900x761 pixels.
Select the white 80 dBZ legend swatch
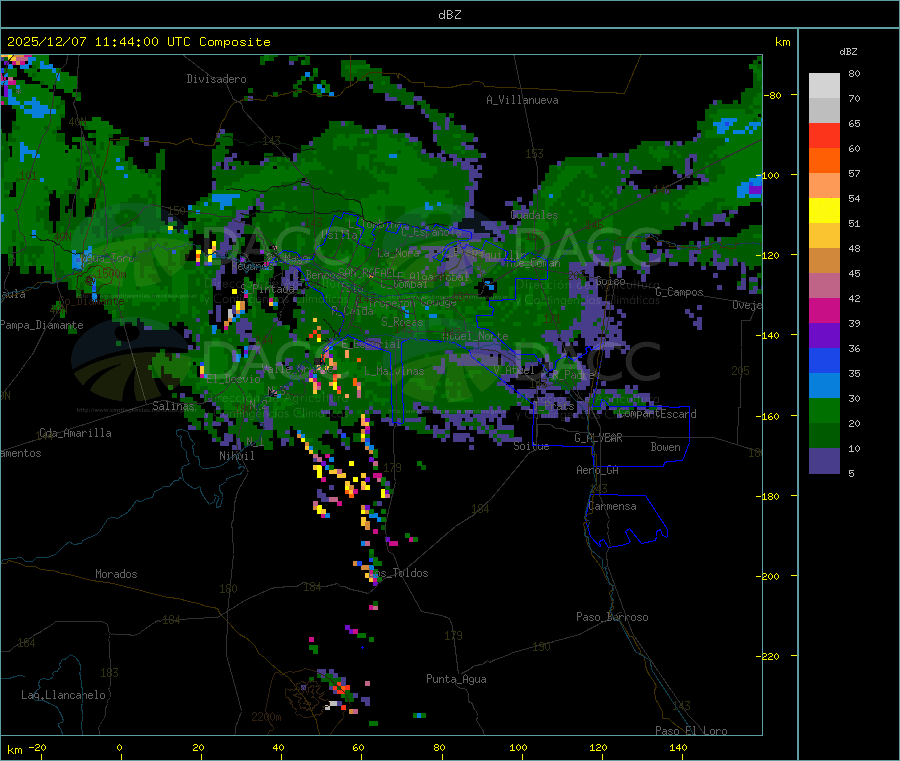tap(824, 86)
